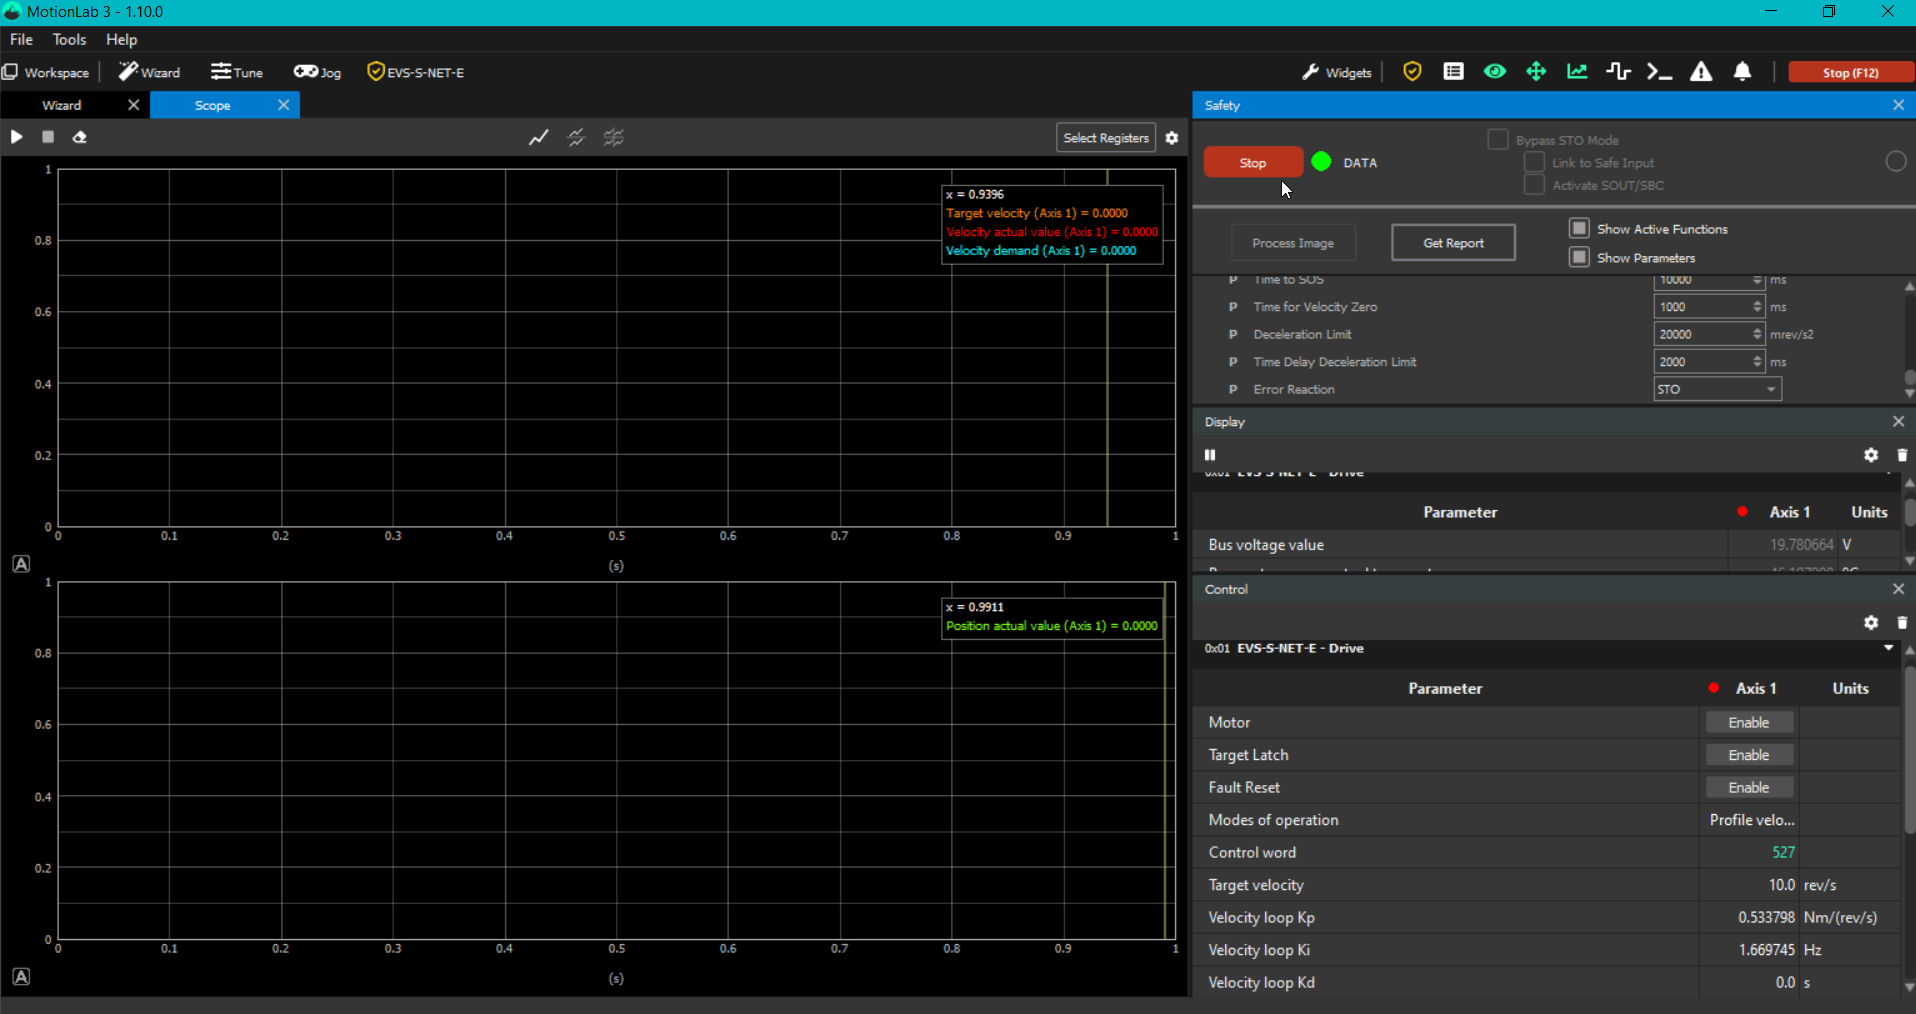
Task: Click the Get Report button
Action: coord(1453,243)
